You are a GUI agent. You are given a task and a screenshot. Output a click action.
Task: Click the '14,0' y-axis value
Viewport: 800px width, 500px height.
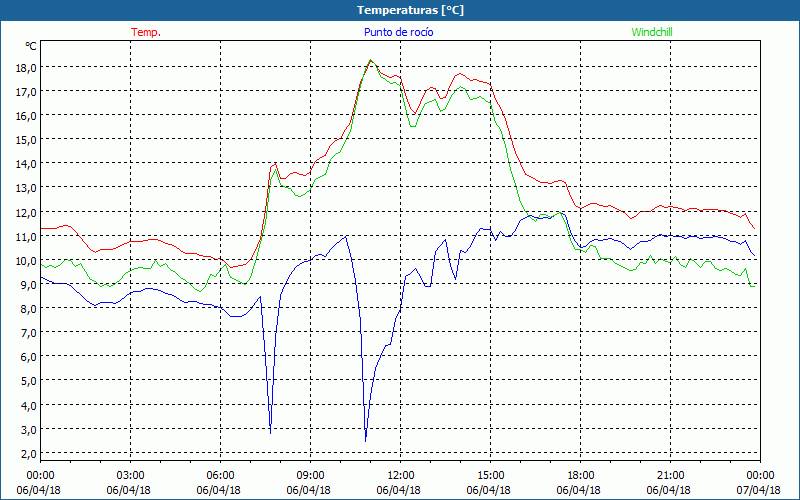click(26, 164)
